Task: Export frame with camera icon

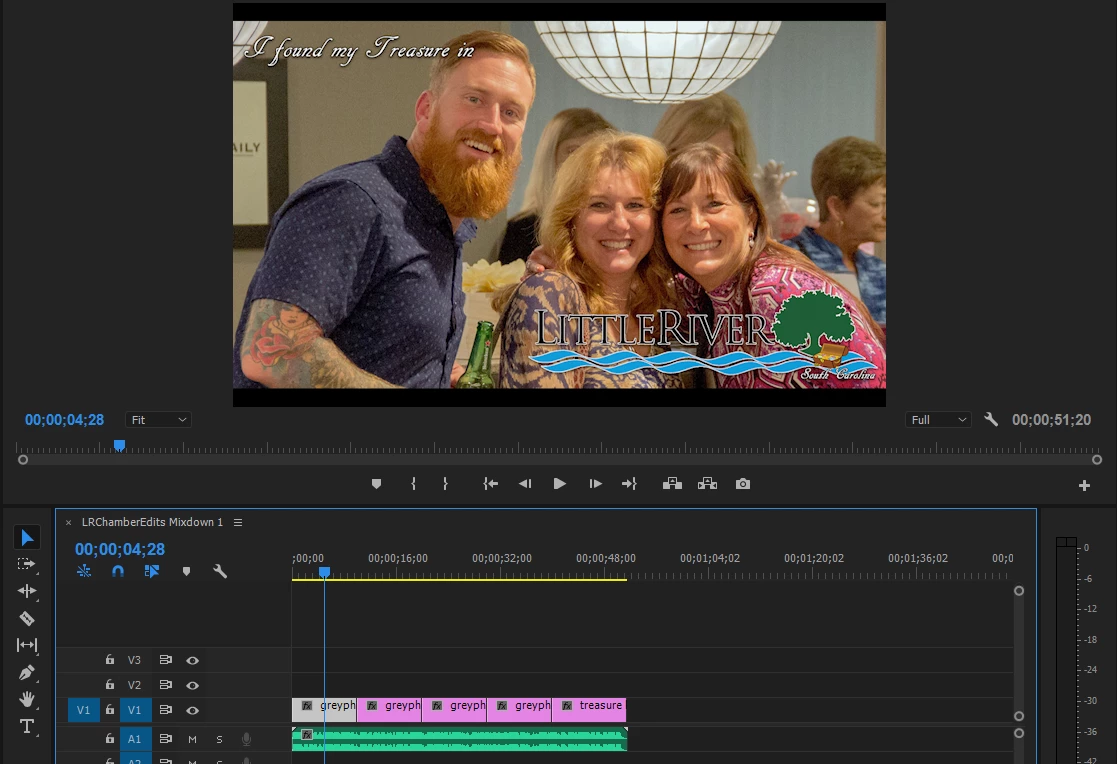Action: tap(743, 484)
